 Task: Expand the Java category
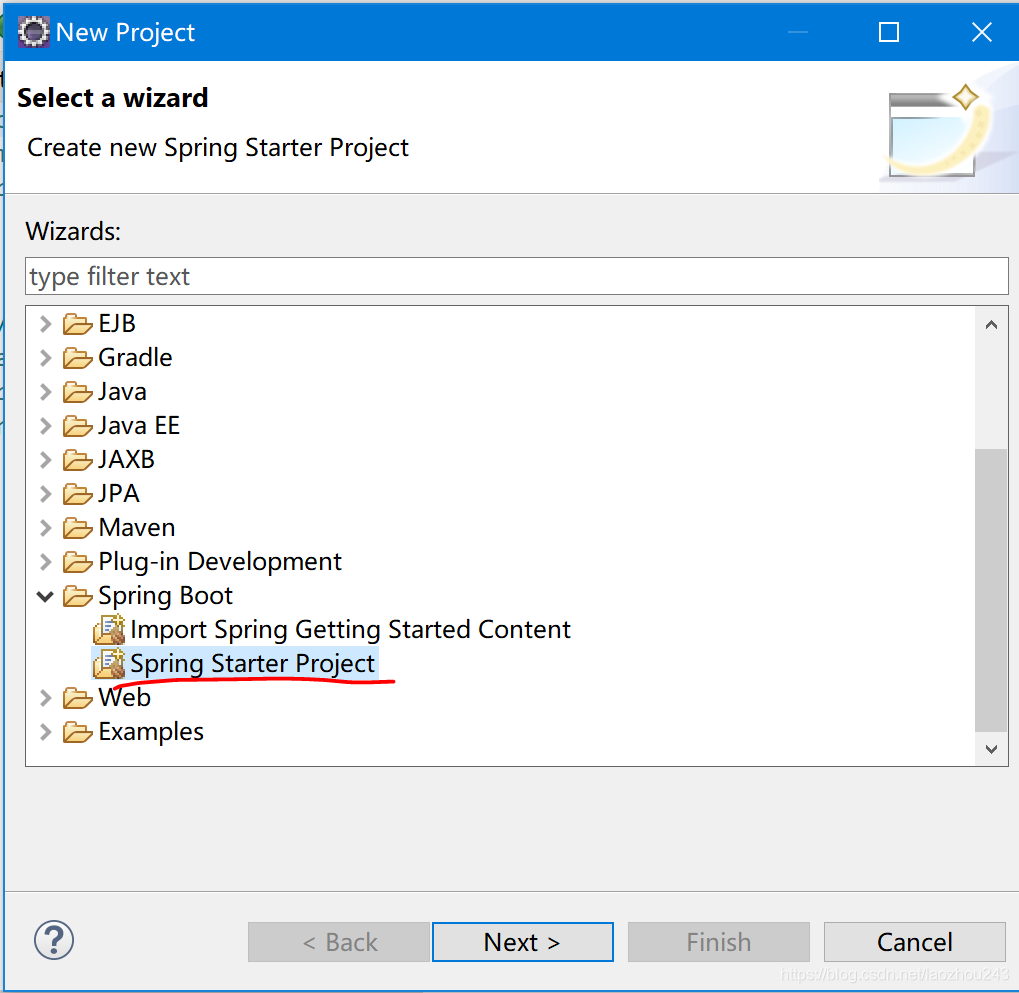coord(45,392)
